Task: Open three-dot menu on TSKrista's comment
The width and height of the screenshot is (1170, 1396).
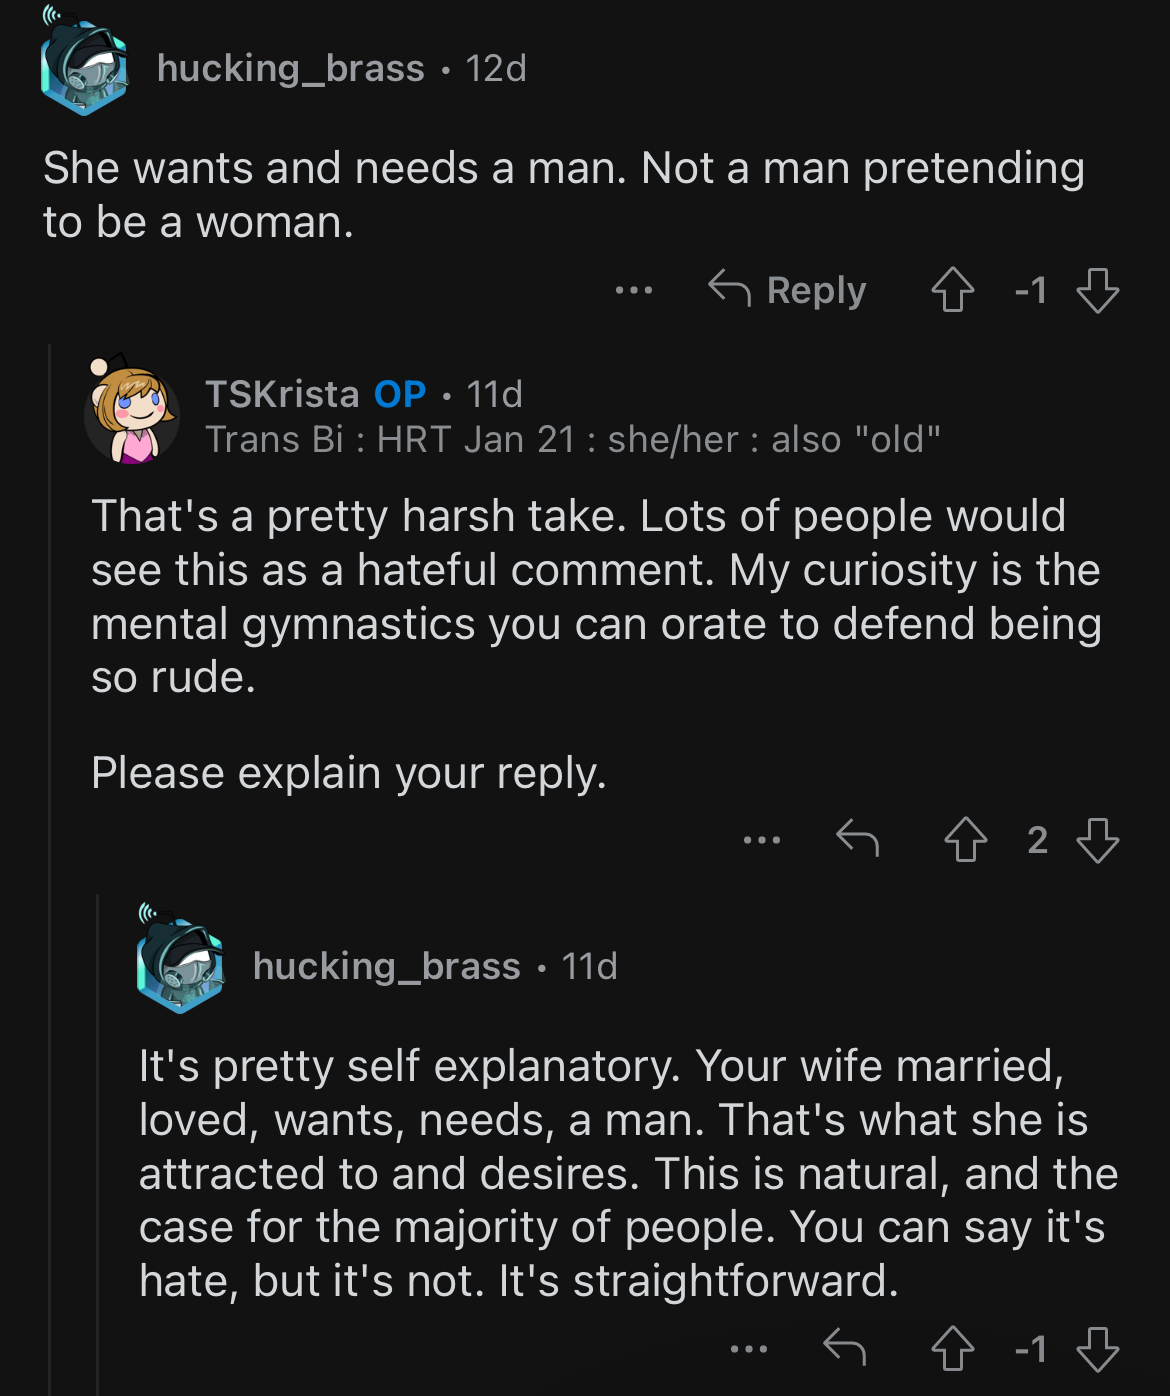Action: point(762,840)
